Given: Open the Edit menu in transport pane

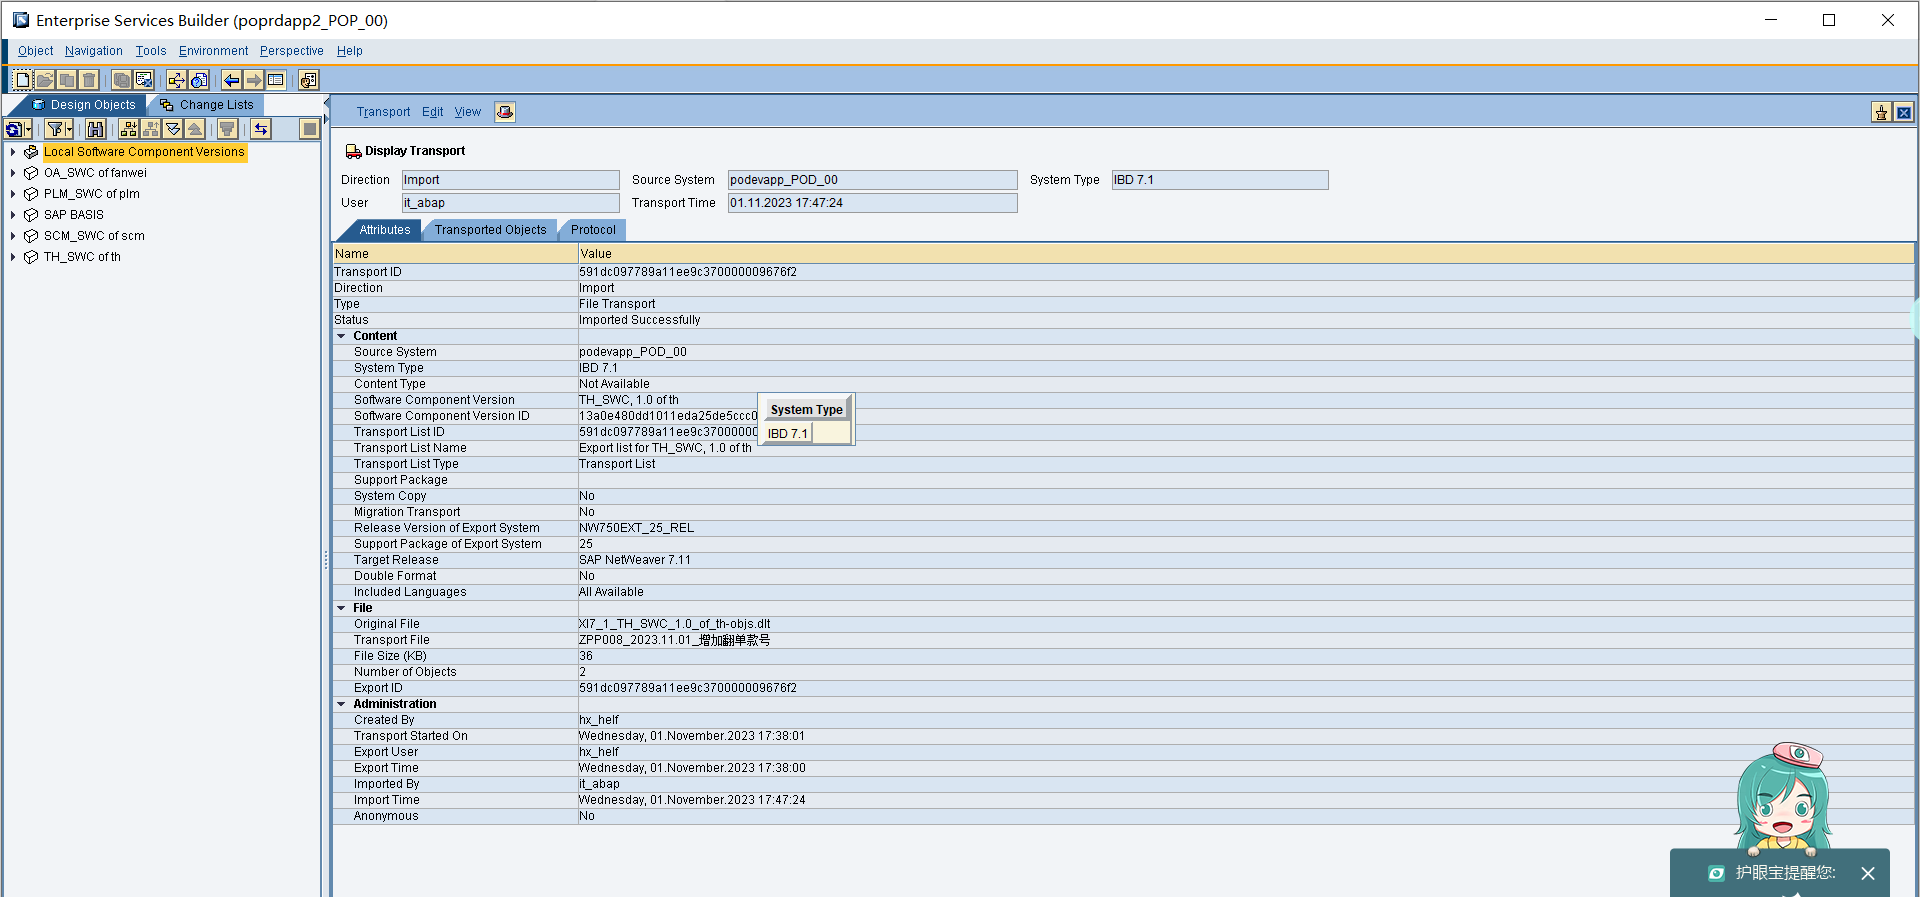Looking at the screenshot, I should (x=432, y=112).
